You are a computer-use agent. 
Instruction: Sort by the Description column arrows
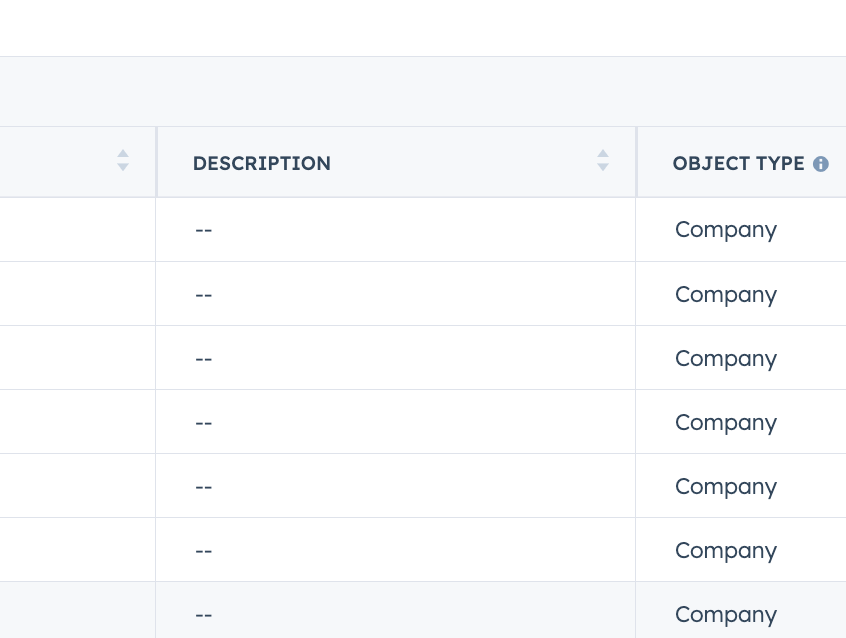[x=603, y=160]
